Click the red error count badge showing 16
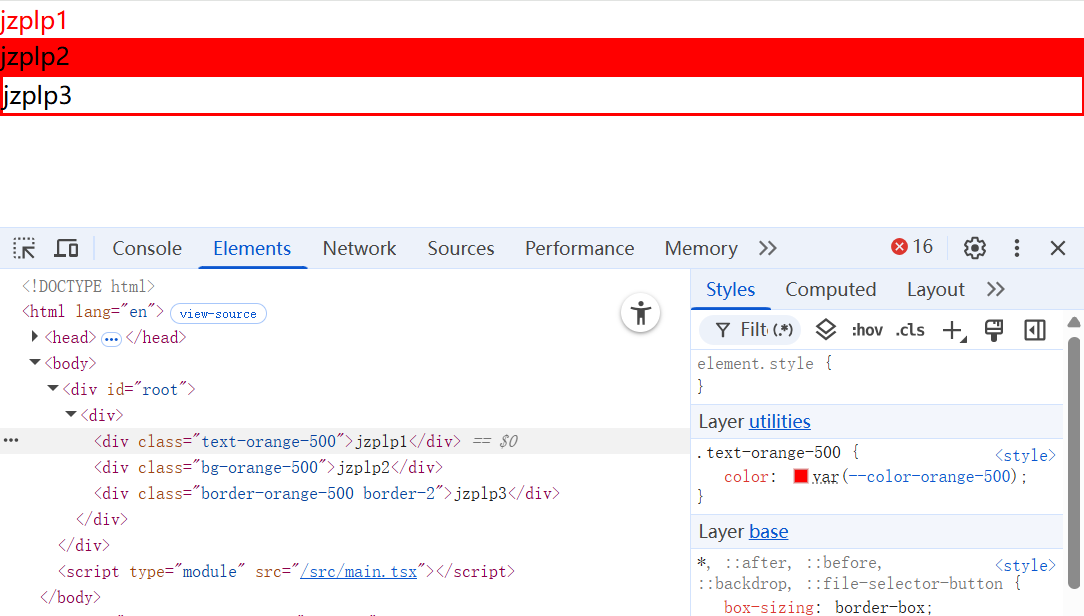 (912, 247)
